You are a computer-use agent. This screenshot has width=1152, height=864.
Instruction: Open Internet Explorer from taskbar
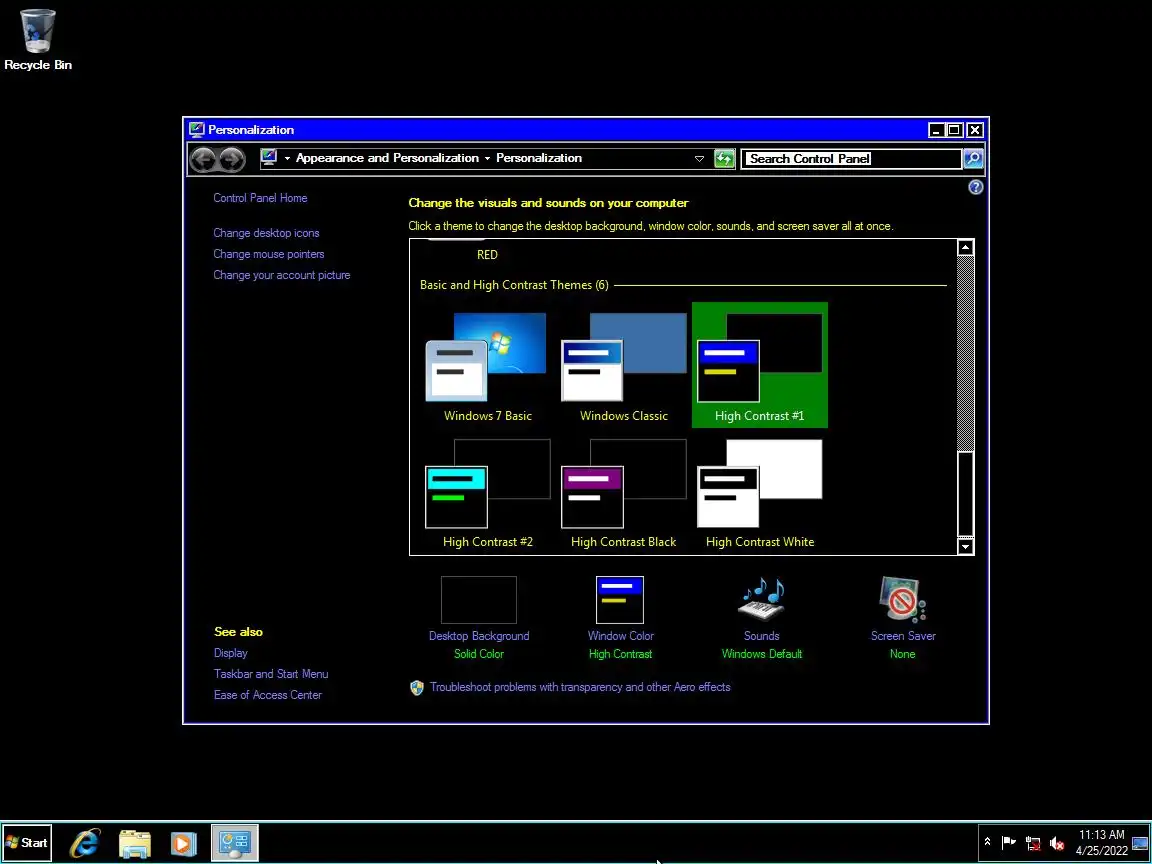(85, 843)
